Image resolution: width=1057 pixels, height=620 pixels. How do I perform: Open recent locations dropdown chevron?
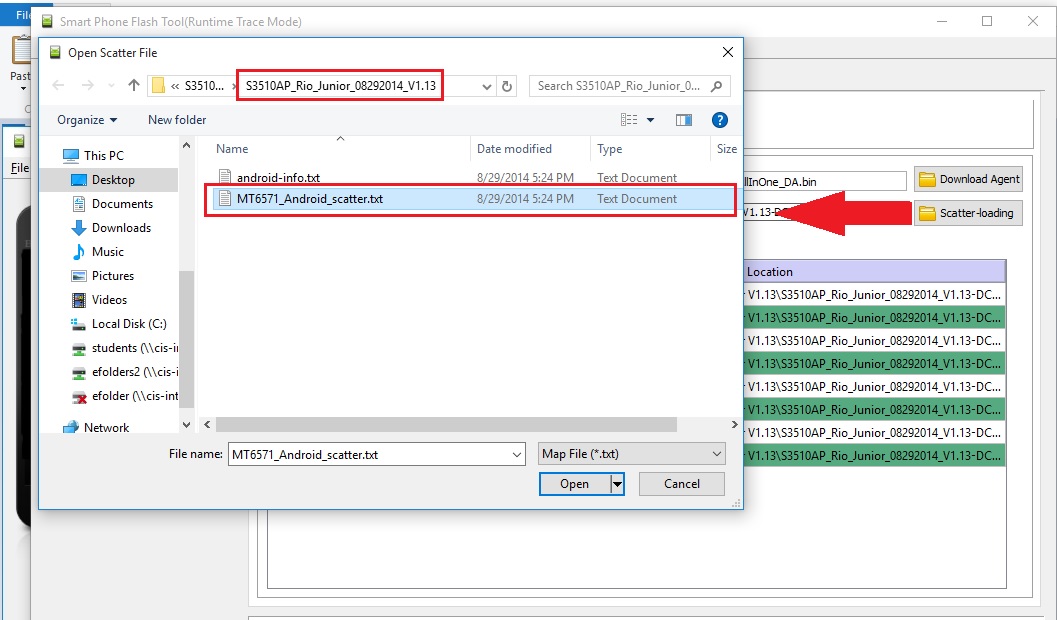[111, 86]
